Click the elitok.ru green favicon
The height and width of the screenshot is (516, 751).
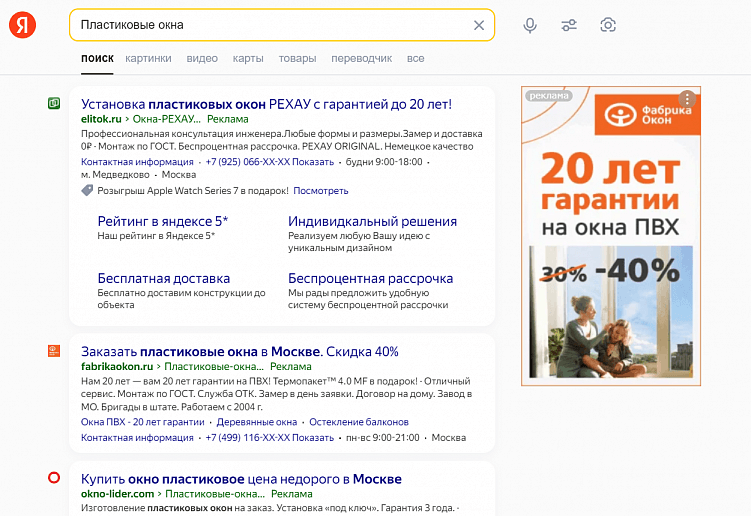pyautogui.click(x=54, y=103)
